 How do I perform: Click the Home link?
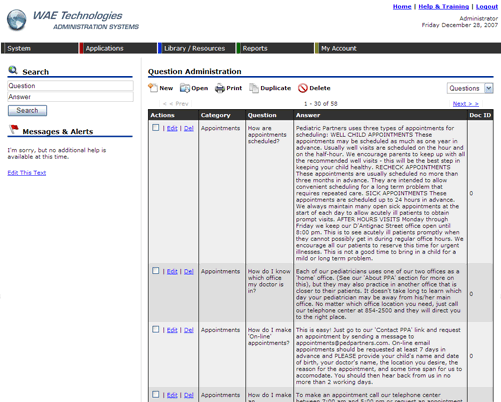[402, 7]
